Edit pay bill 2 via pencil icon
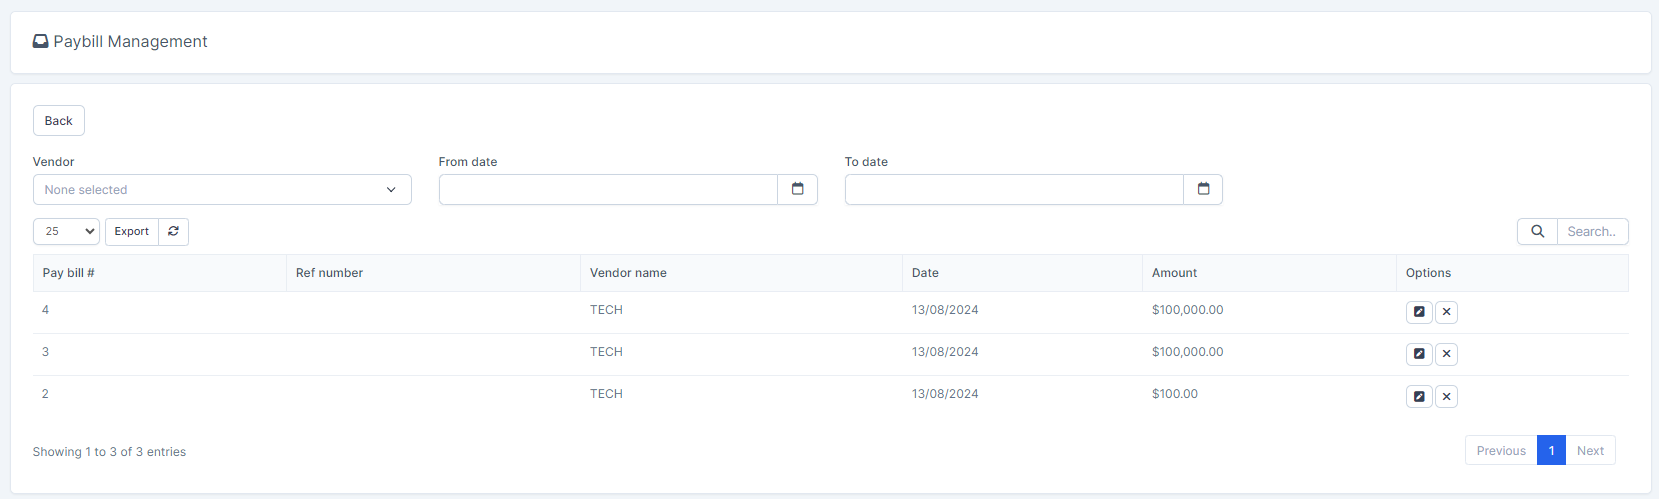This screenshot has width=1659, height=499. pyautogui.click(x=1419, y=397)
